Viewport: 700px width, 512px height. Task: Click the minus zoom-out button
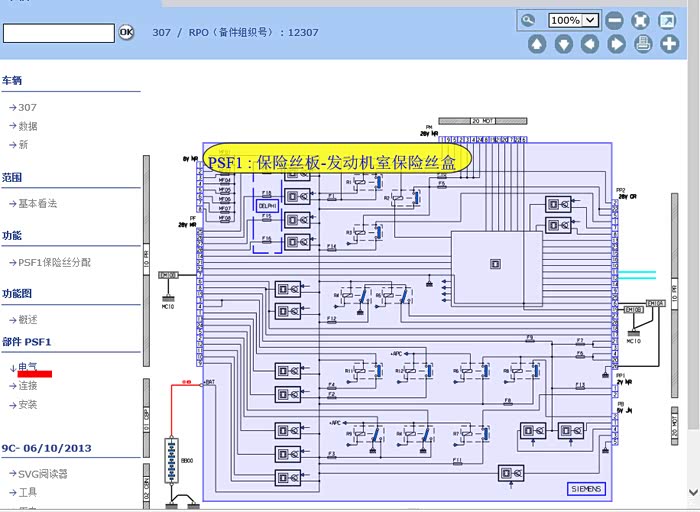pos(615,20)
